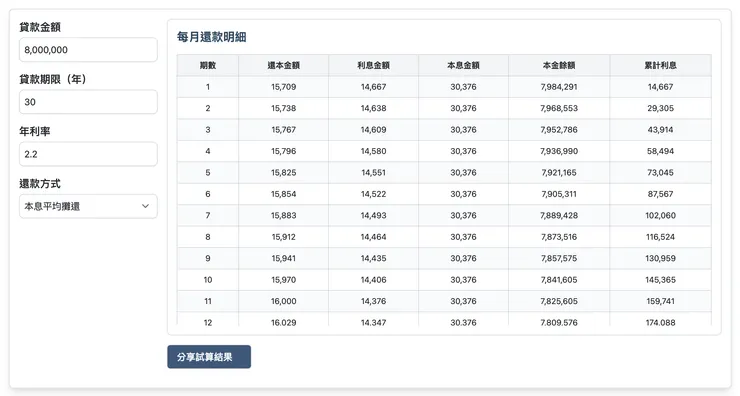Click remaining balance 7,984,291

[x=559, y=87]
